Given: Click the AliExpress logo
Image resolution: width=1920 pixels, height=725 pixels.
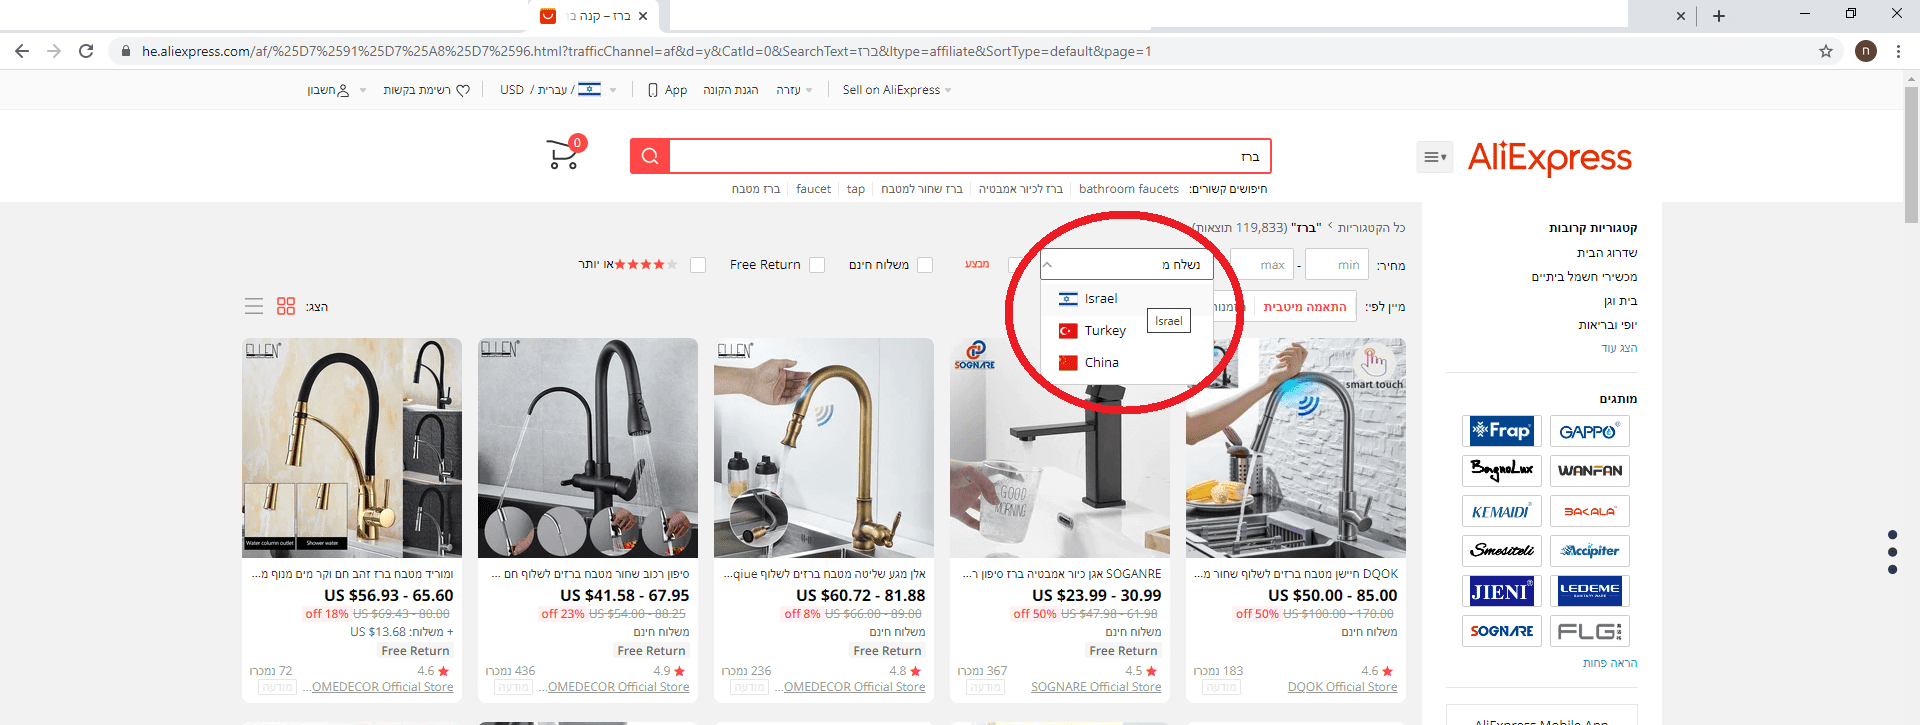Looking at the screenshot, I should (x=1549, y=157).
